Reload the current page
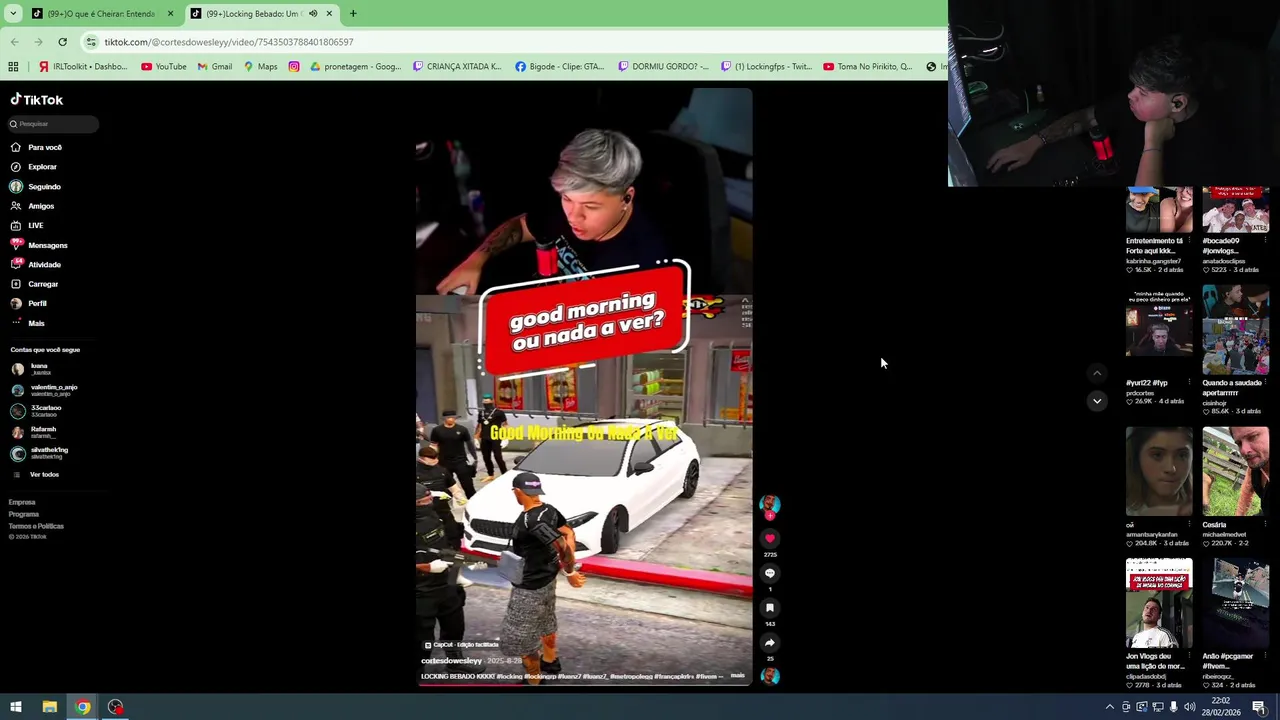 click(62, 42)
